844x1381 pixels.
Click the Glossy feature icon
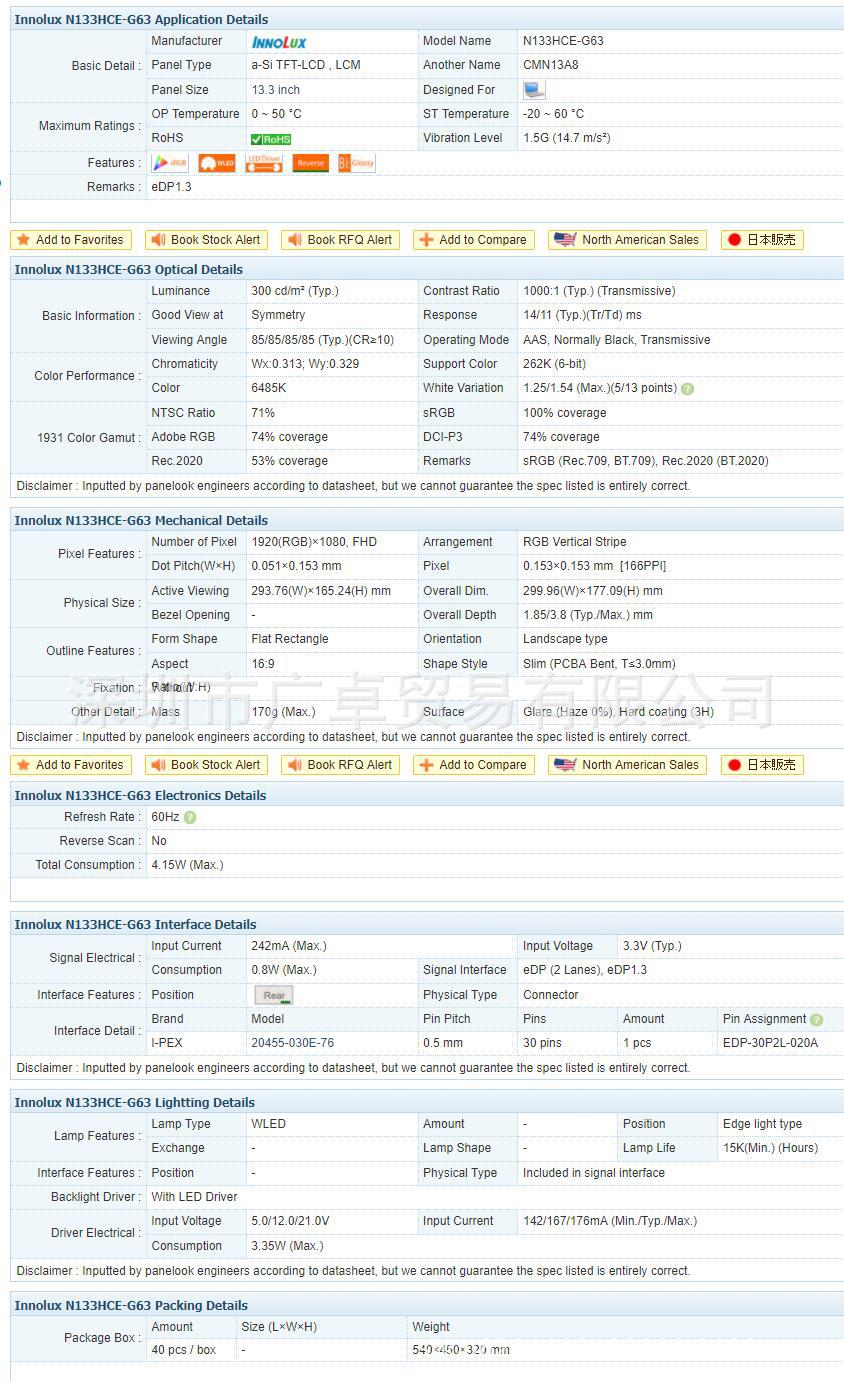click(x=357, y=163)
